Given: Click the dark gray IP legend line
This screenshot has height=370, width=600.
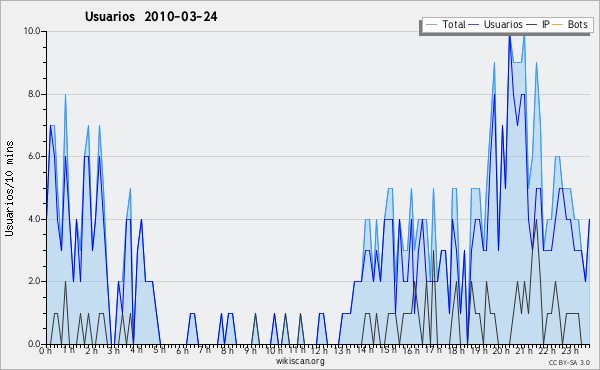Looking at the screenshot, I should 532,25.
